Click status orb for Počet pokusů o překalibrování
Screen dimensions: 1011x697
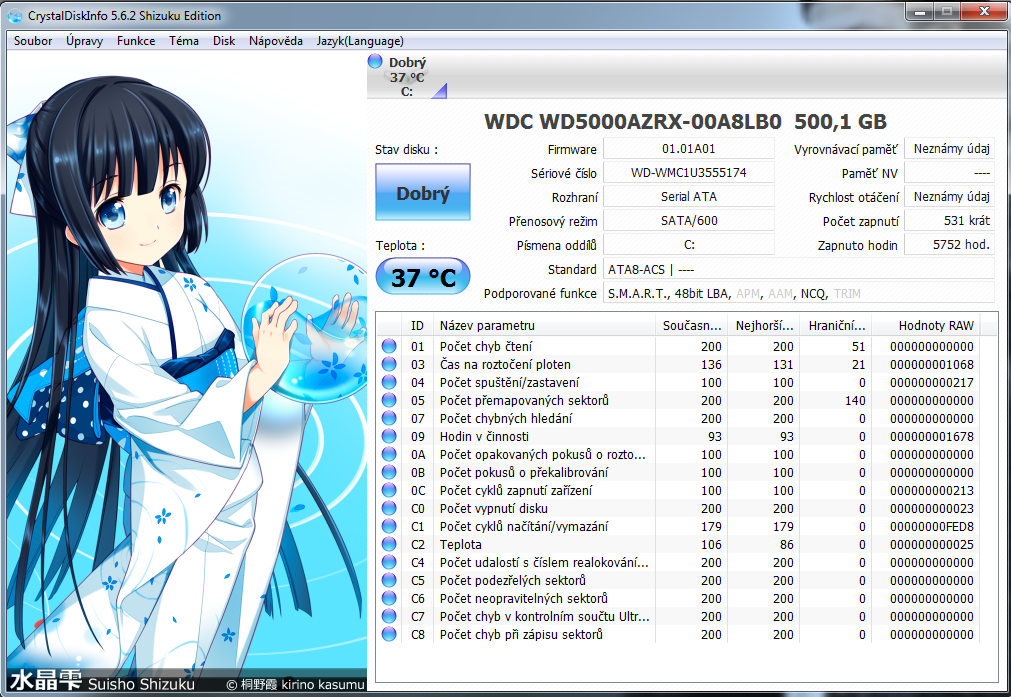coord(389,473)
